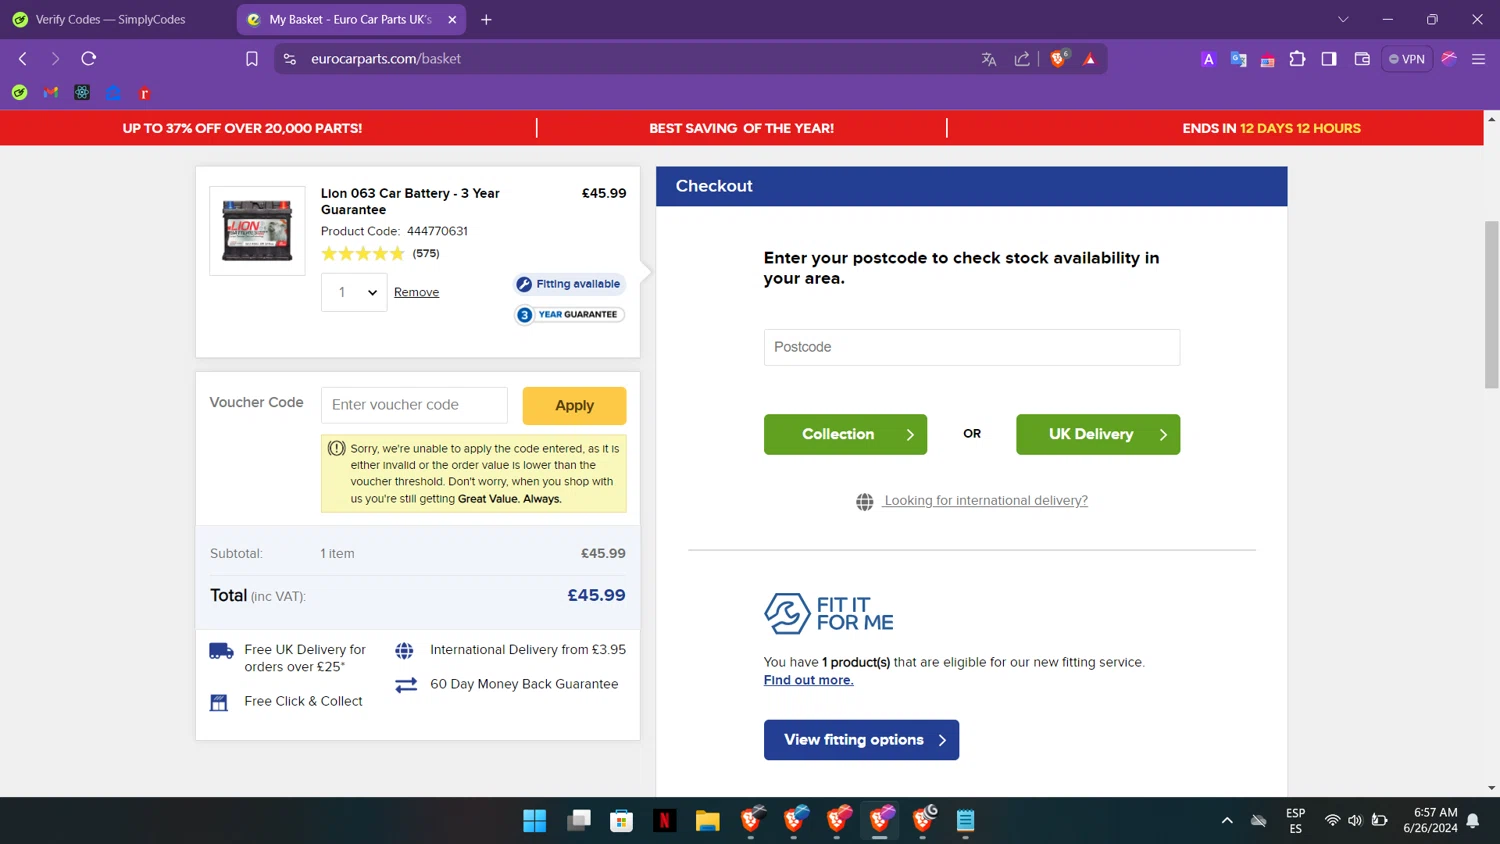
Task: Go back with the browser back arrow
Action: pos(23,59)
